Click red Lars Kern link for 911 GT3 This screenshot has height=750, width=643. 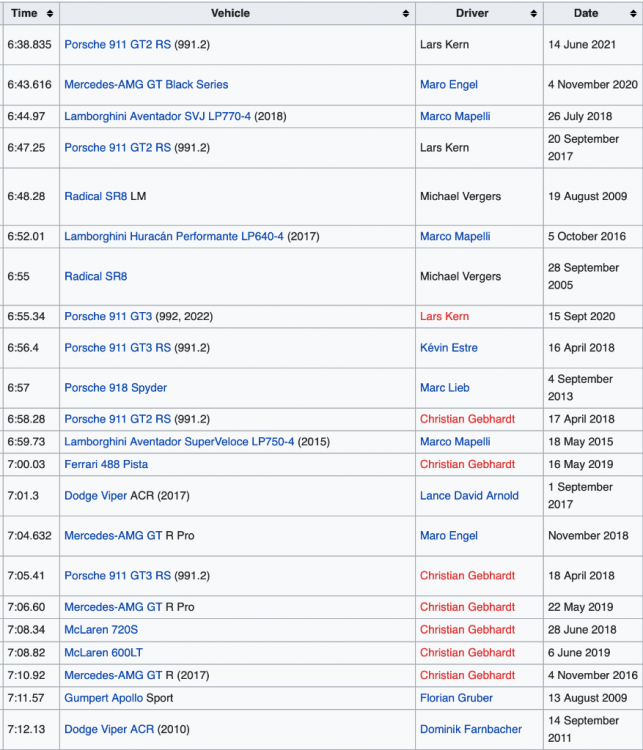click(x=444, y=317)
